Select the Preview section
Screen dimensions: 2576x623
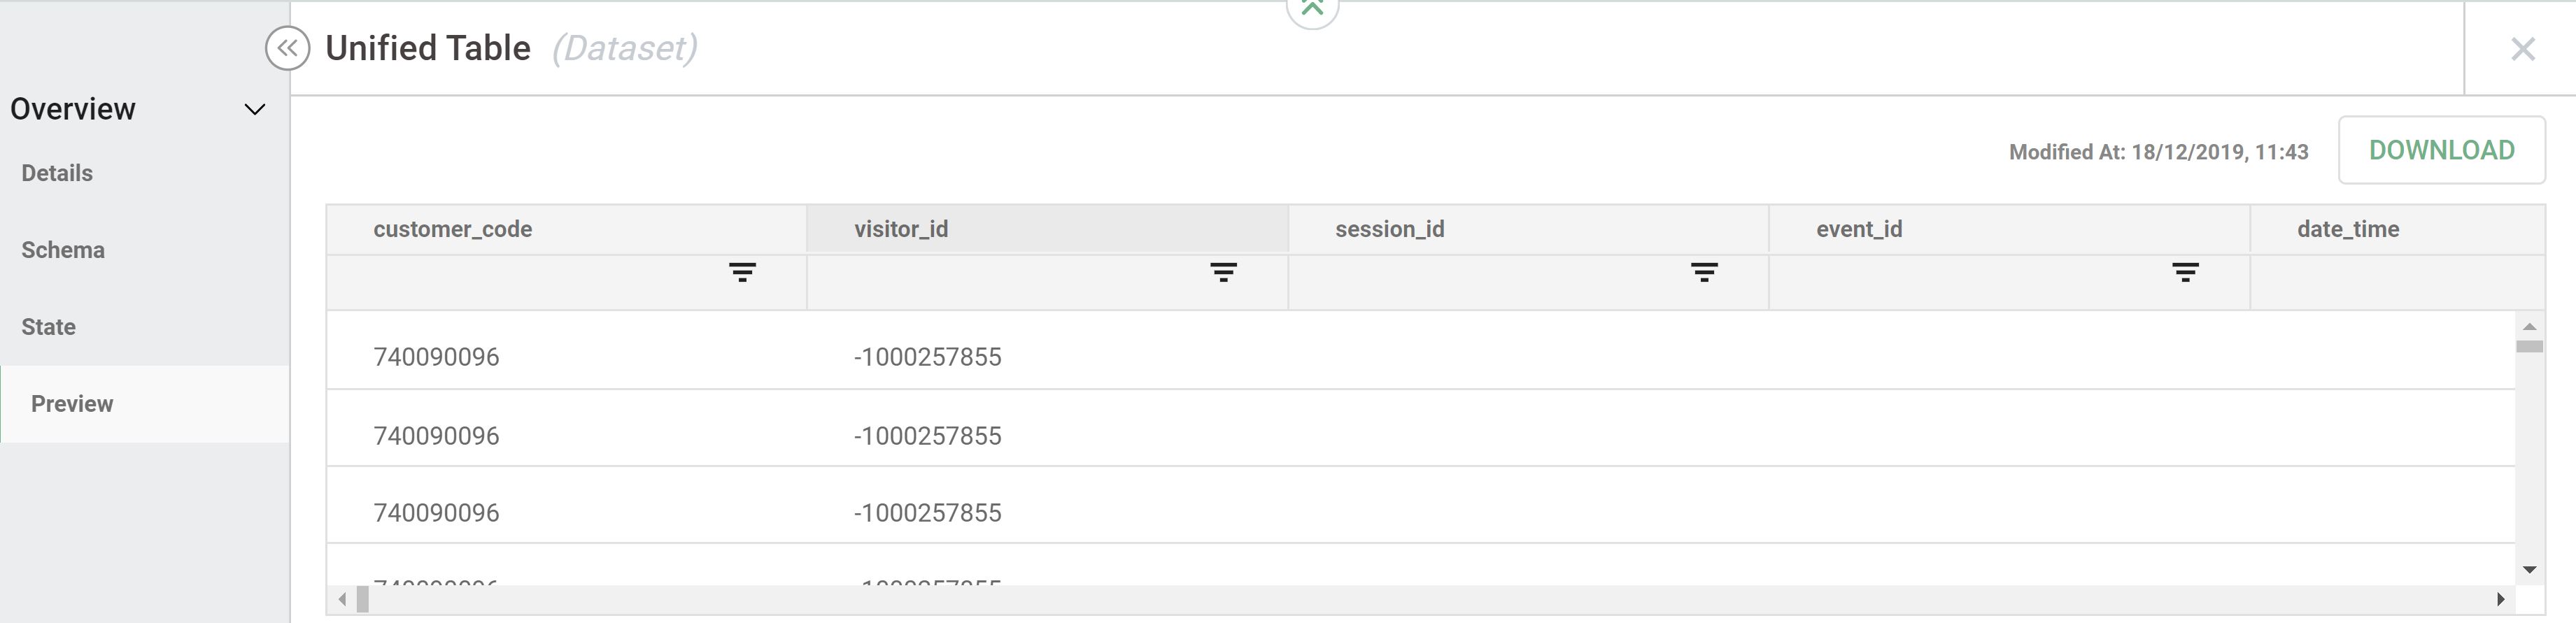72,404
